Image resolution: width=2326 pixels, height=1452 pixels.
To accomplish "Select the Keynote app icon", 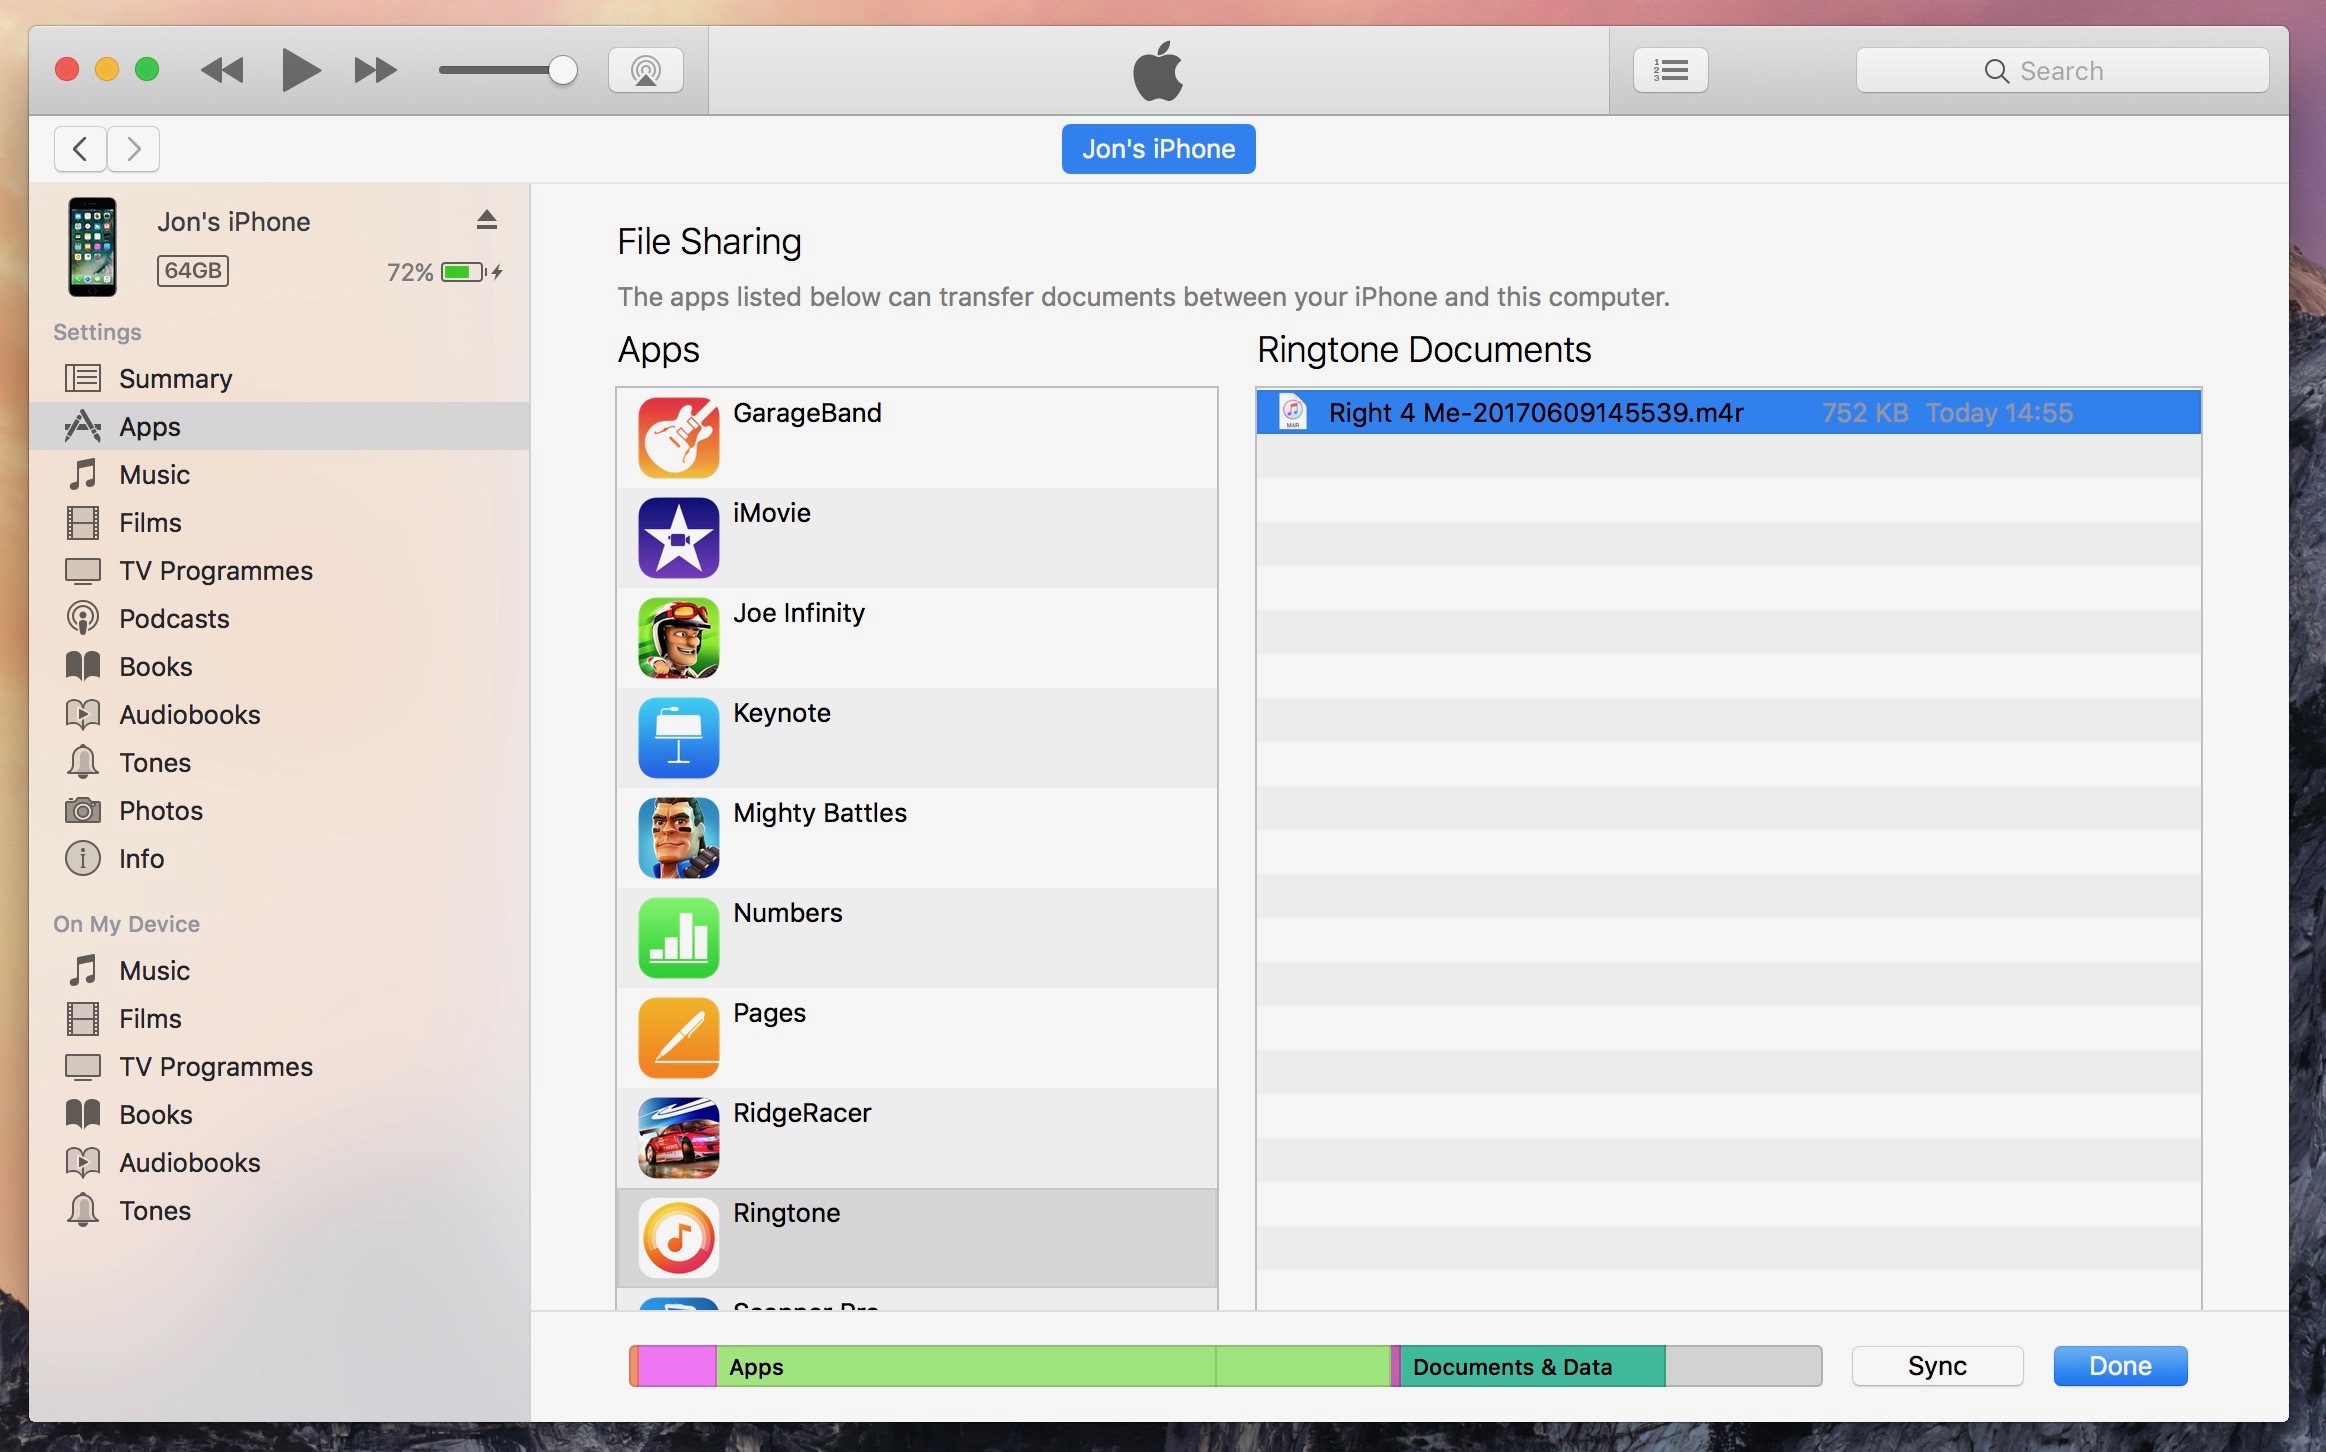I will (679, 738).
